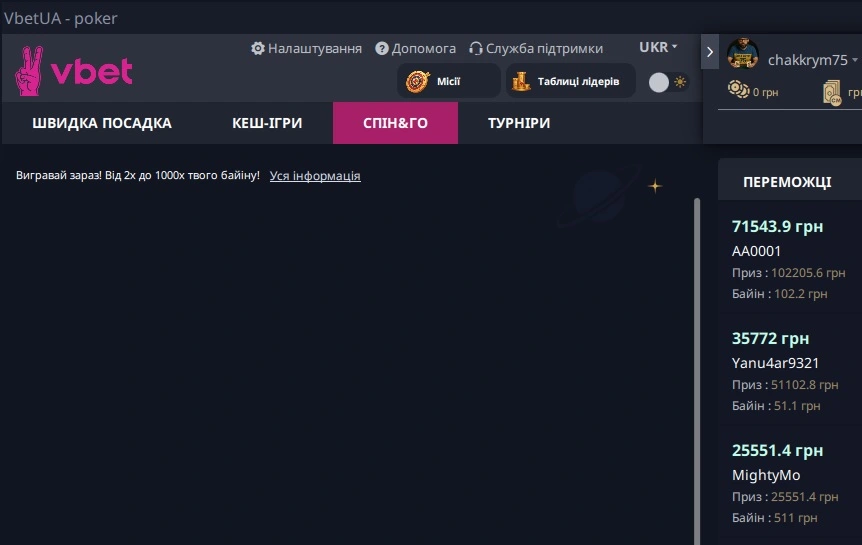Viewport: 862px width, 545px height.
Task: Switch to КЕШ-ІГРИ tab
Action: click(x=267, y=123)
